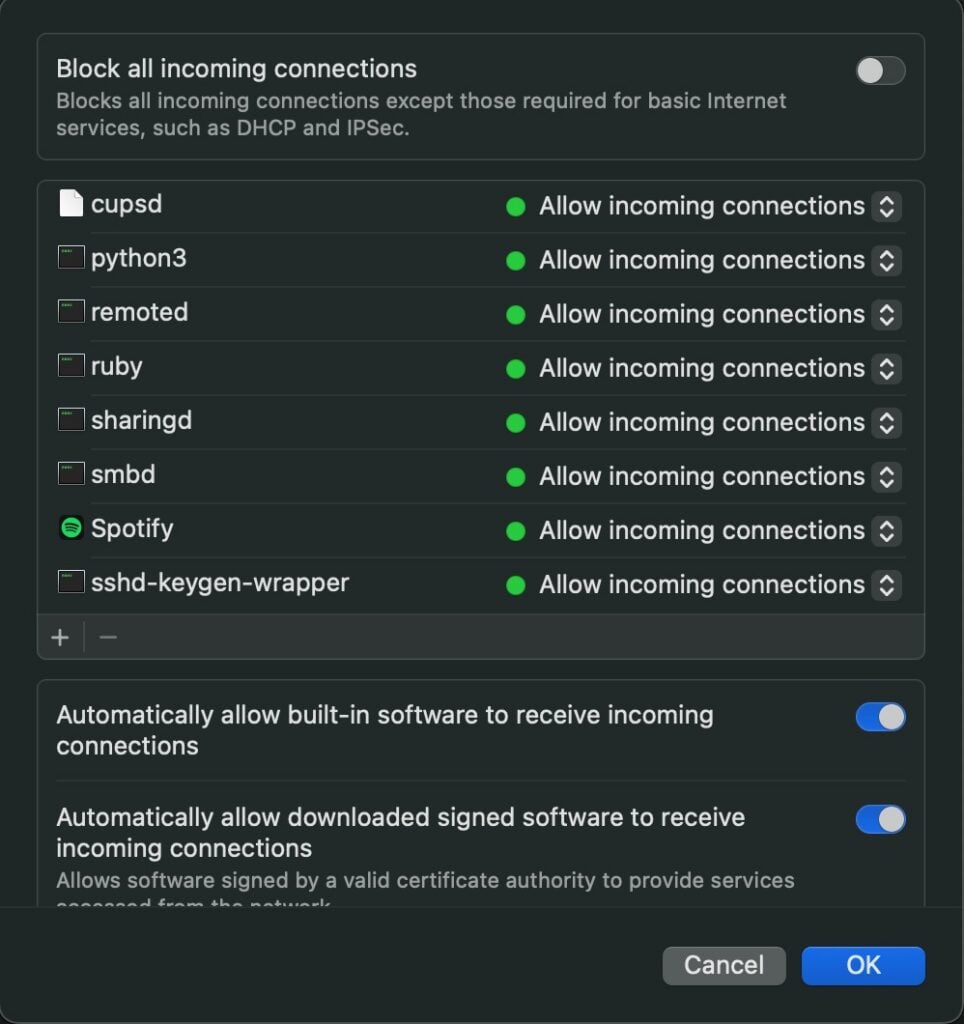Toggle Block all incoming connections on
Screen dimensions: 964x1024
879,70
